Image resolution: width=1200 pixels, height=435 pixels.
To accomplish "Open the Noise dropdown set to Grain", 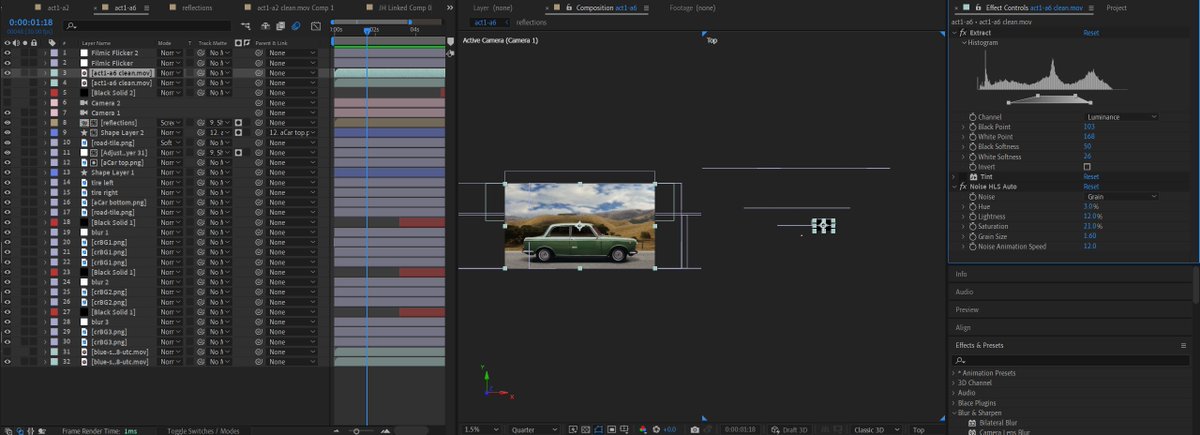I will [1120, 196].
